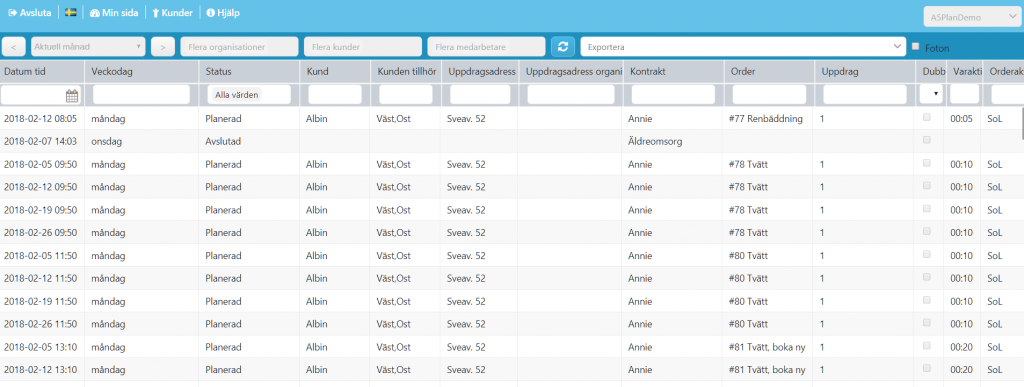Toggle the Foton checkbox
The height and width of the screenshot is (387, 1024).
916,46
